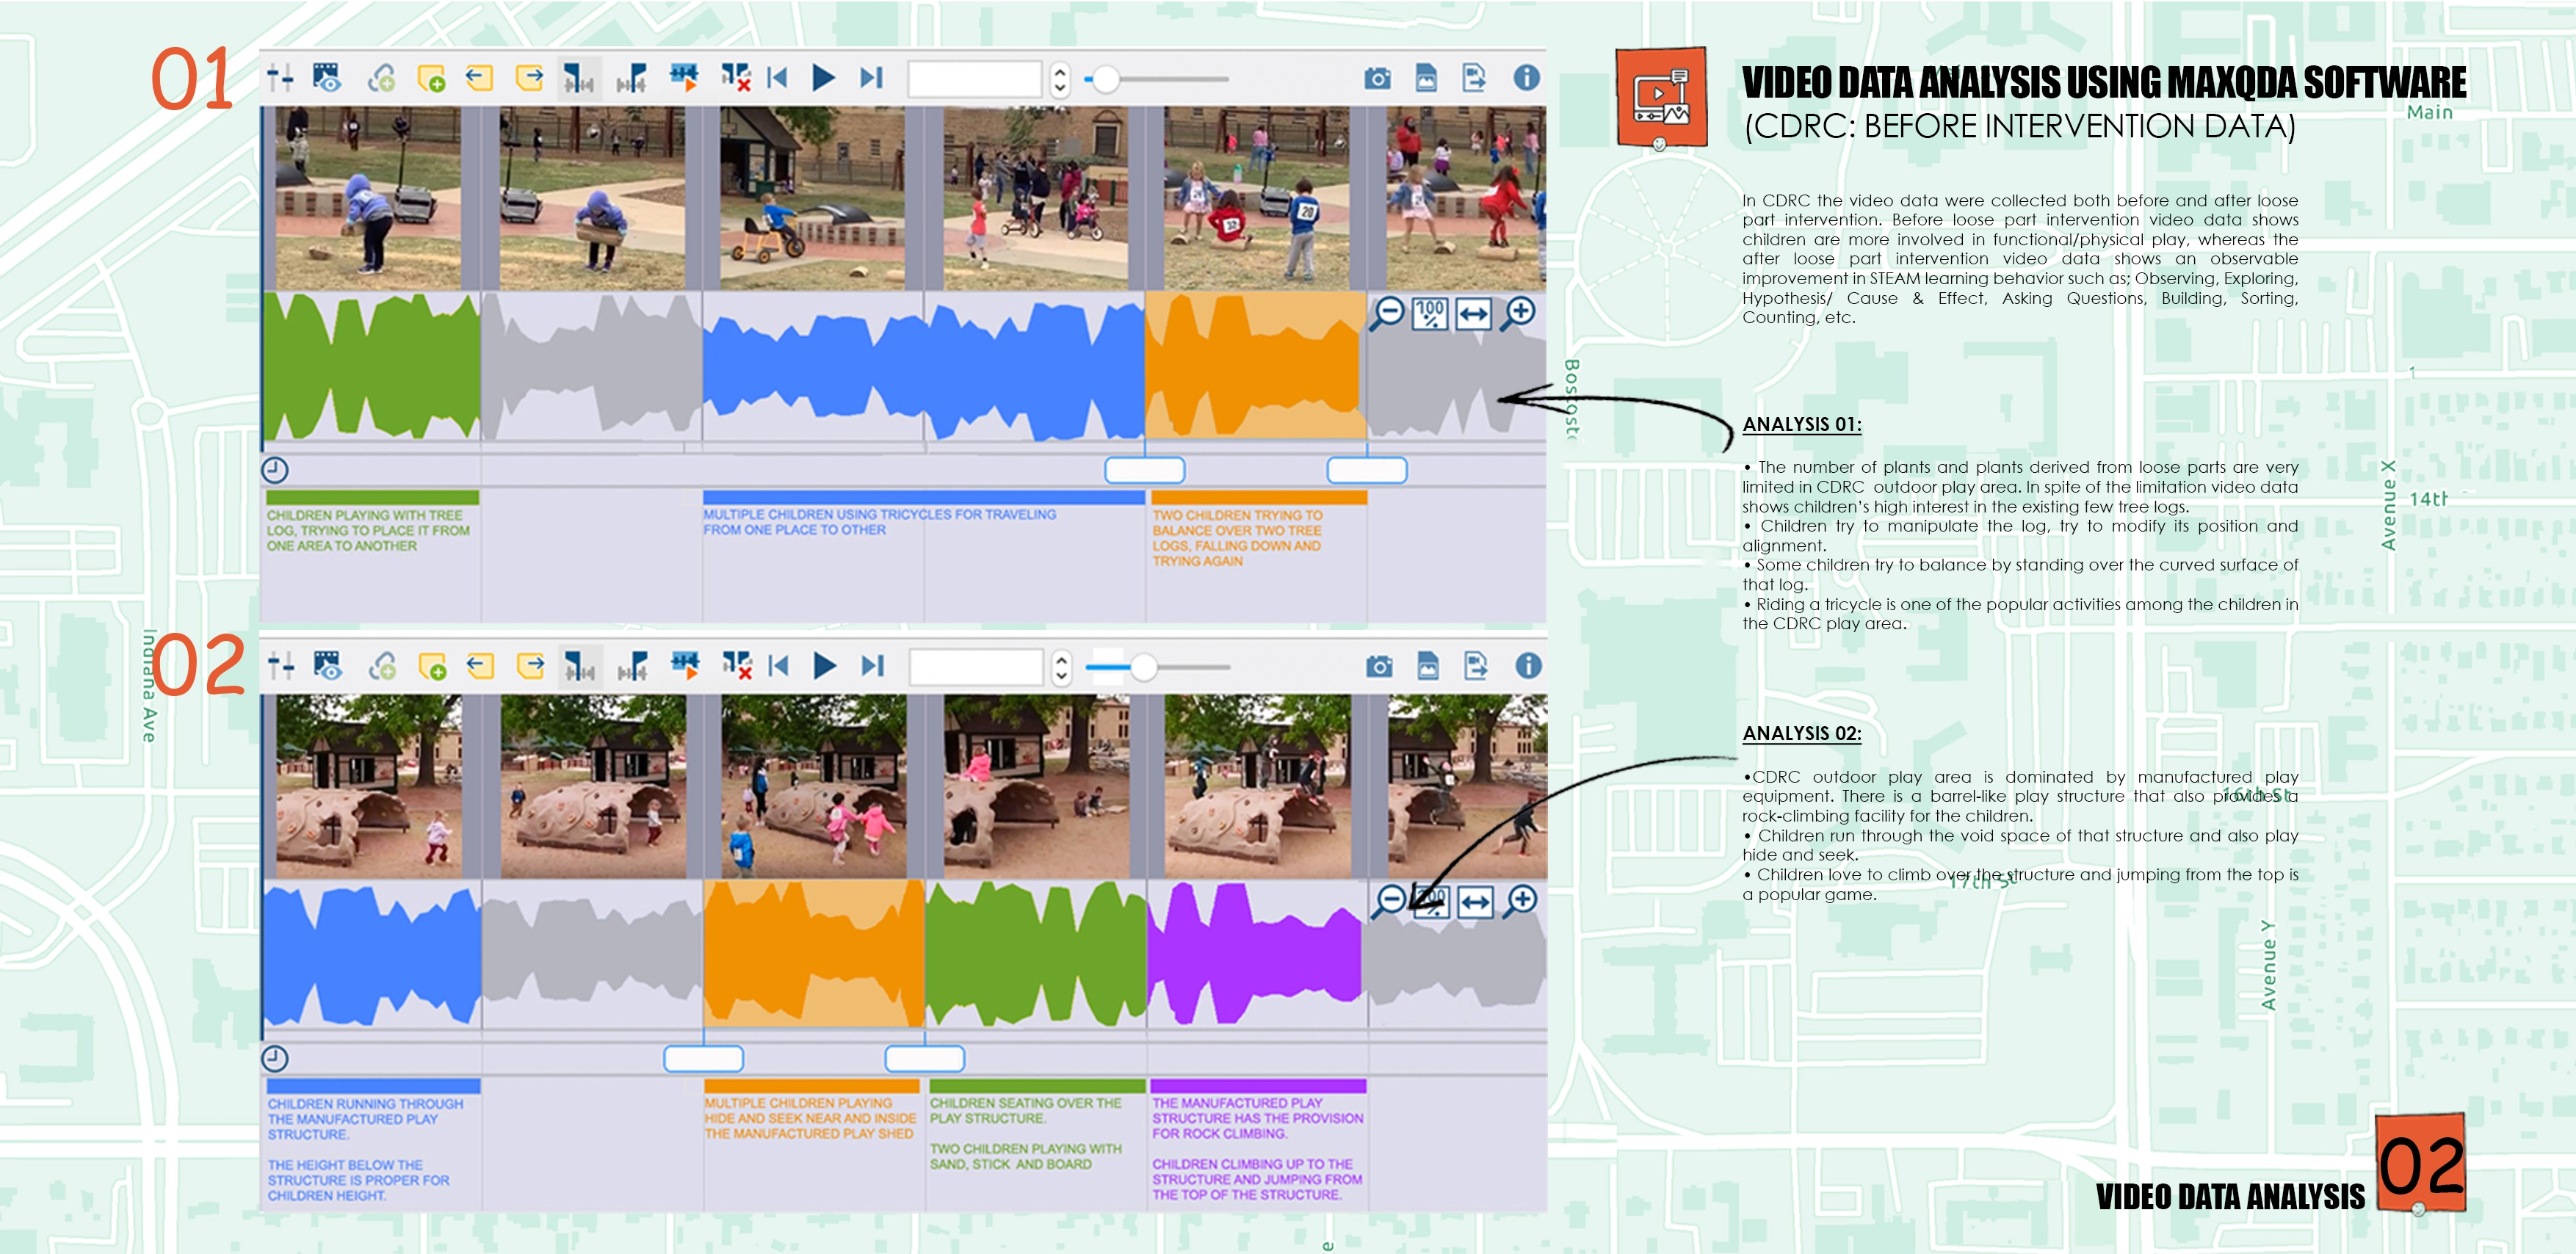2576x1254 pixels.
Task: Click new memo icon in panel 01 toolbar
Action: click(x=431, y=78)
